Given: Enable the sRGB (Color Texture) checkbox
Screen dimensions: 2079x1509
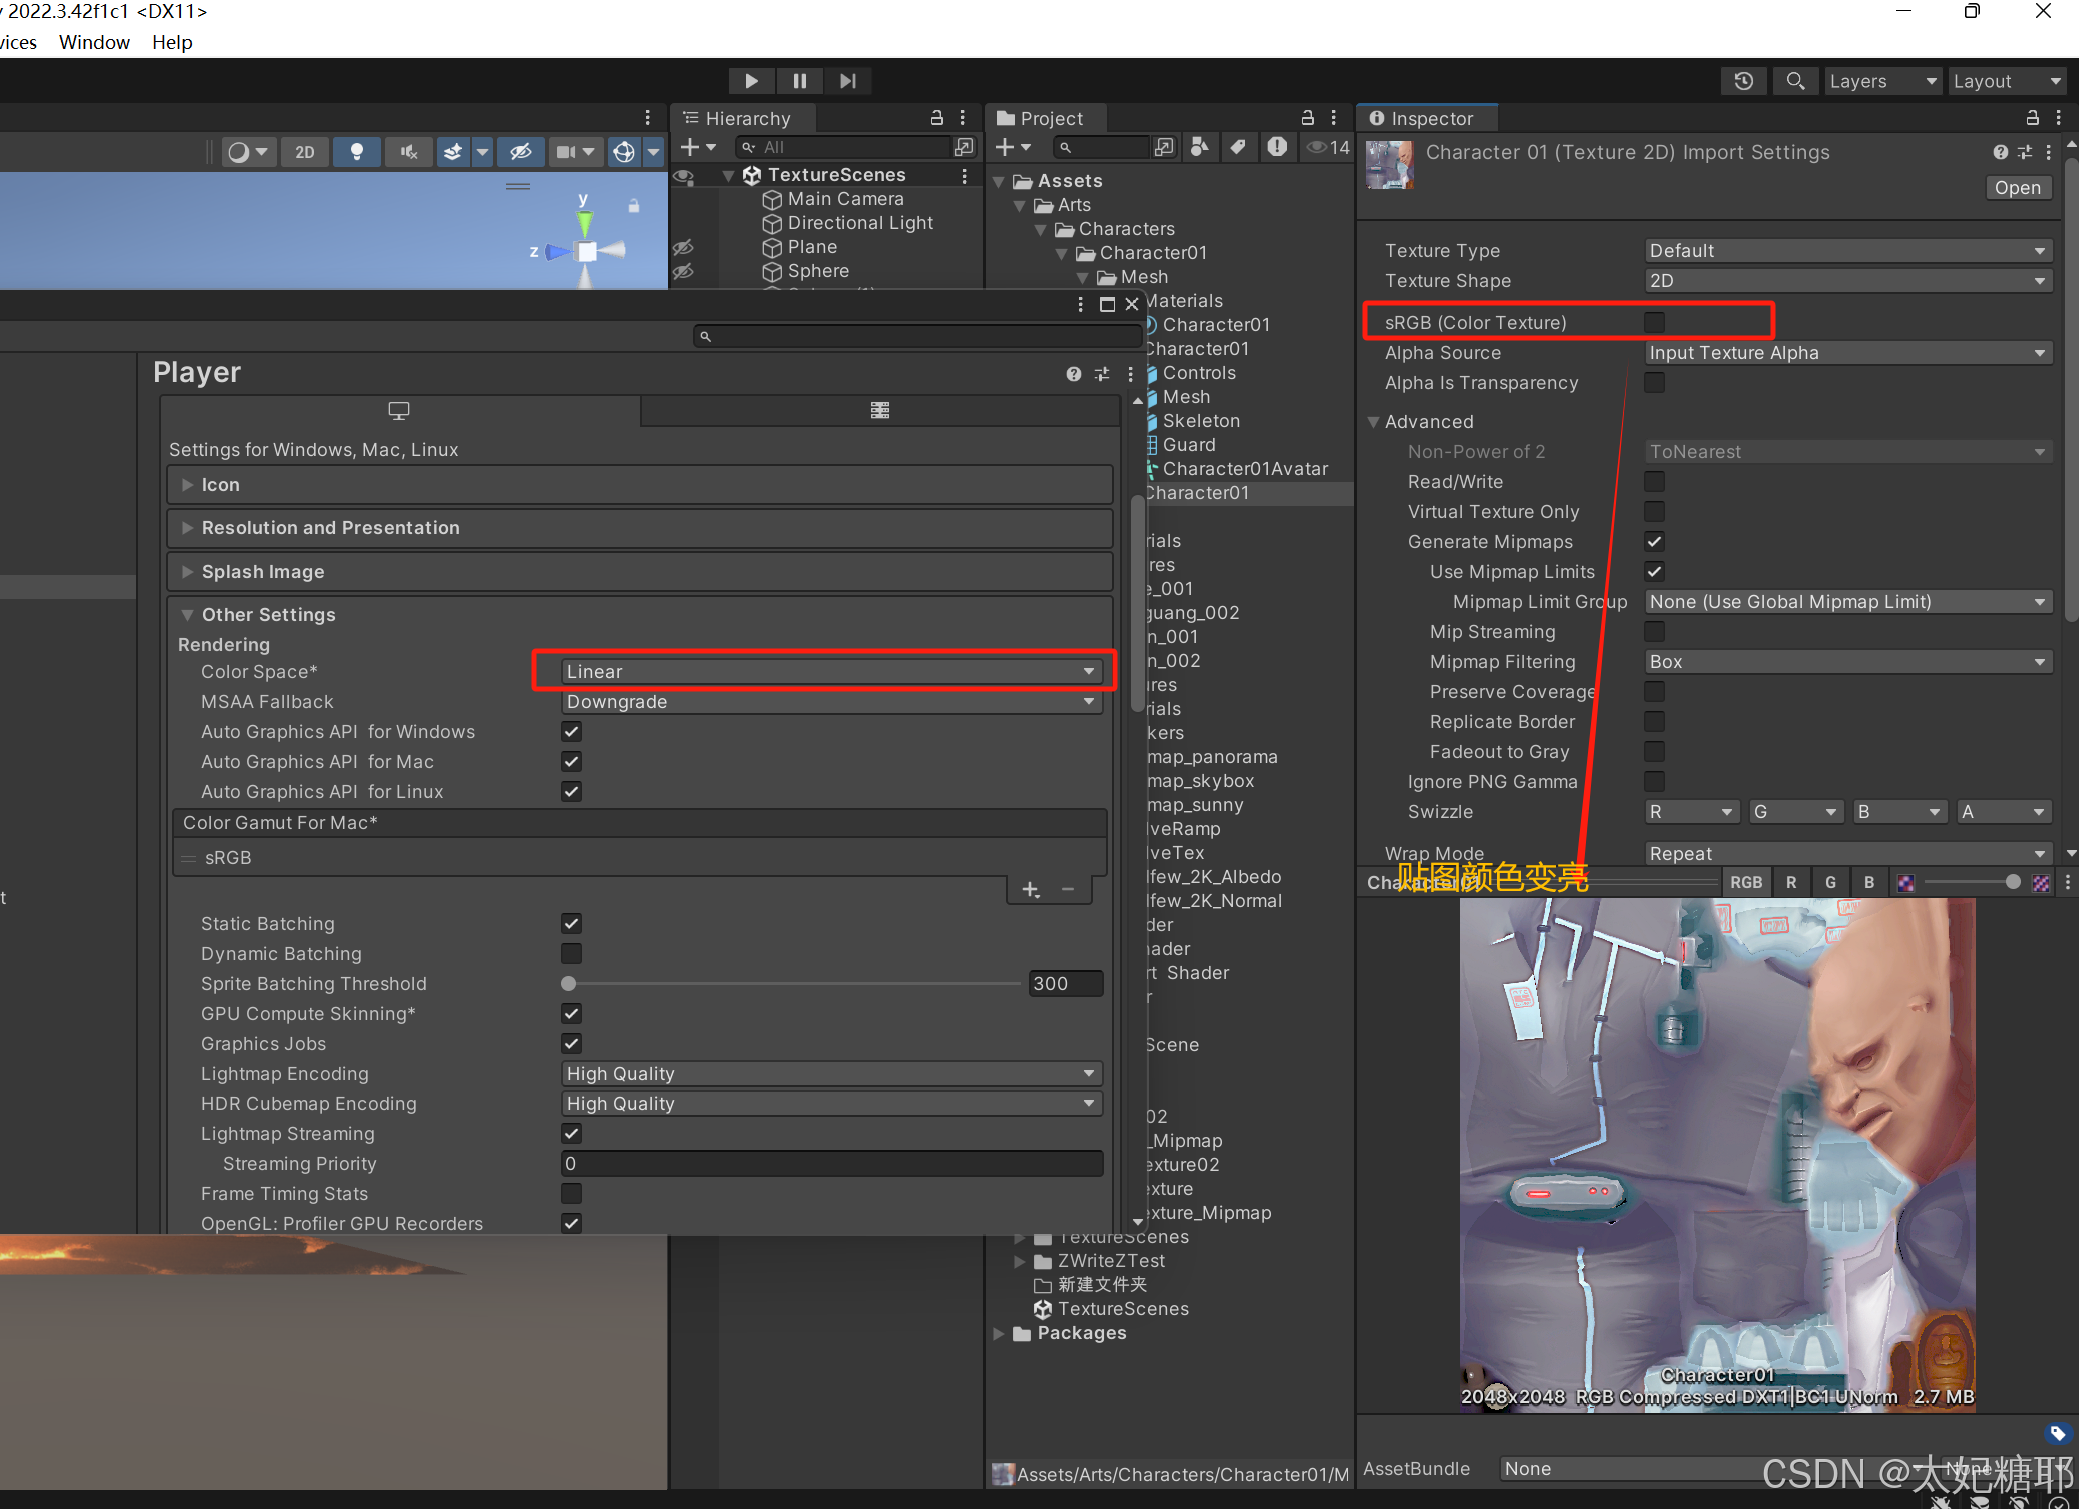Looking at the screenshot, I should coord(1655,322).
